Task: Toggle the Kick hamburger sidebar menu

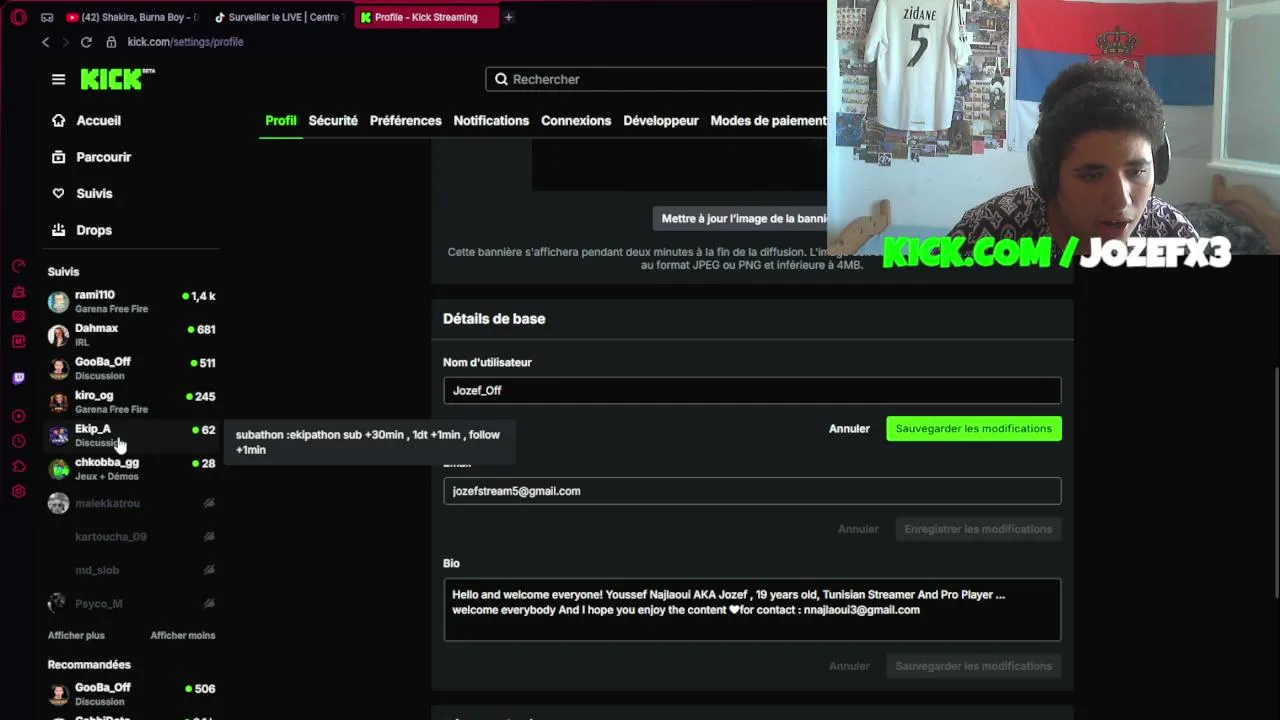Action: 58,79
